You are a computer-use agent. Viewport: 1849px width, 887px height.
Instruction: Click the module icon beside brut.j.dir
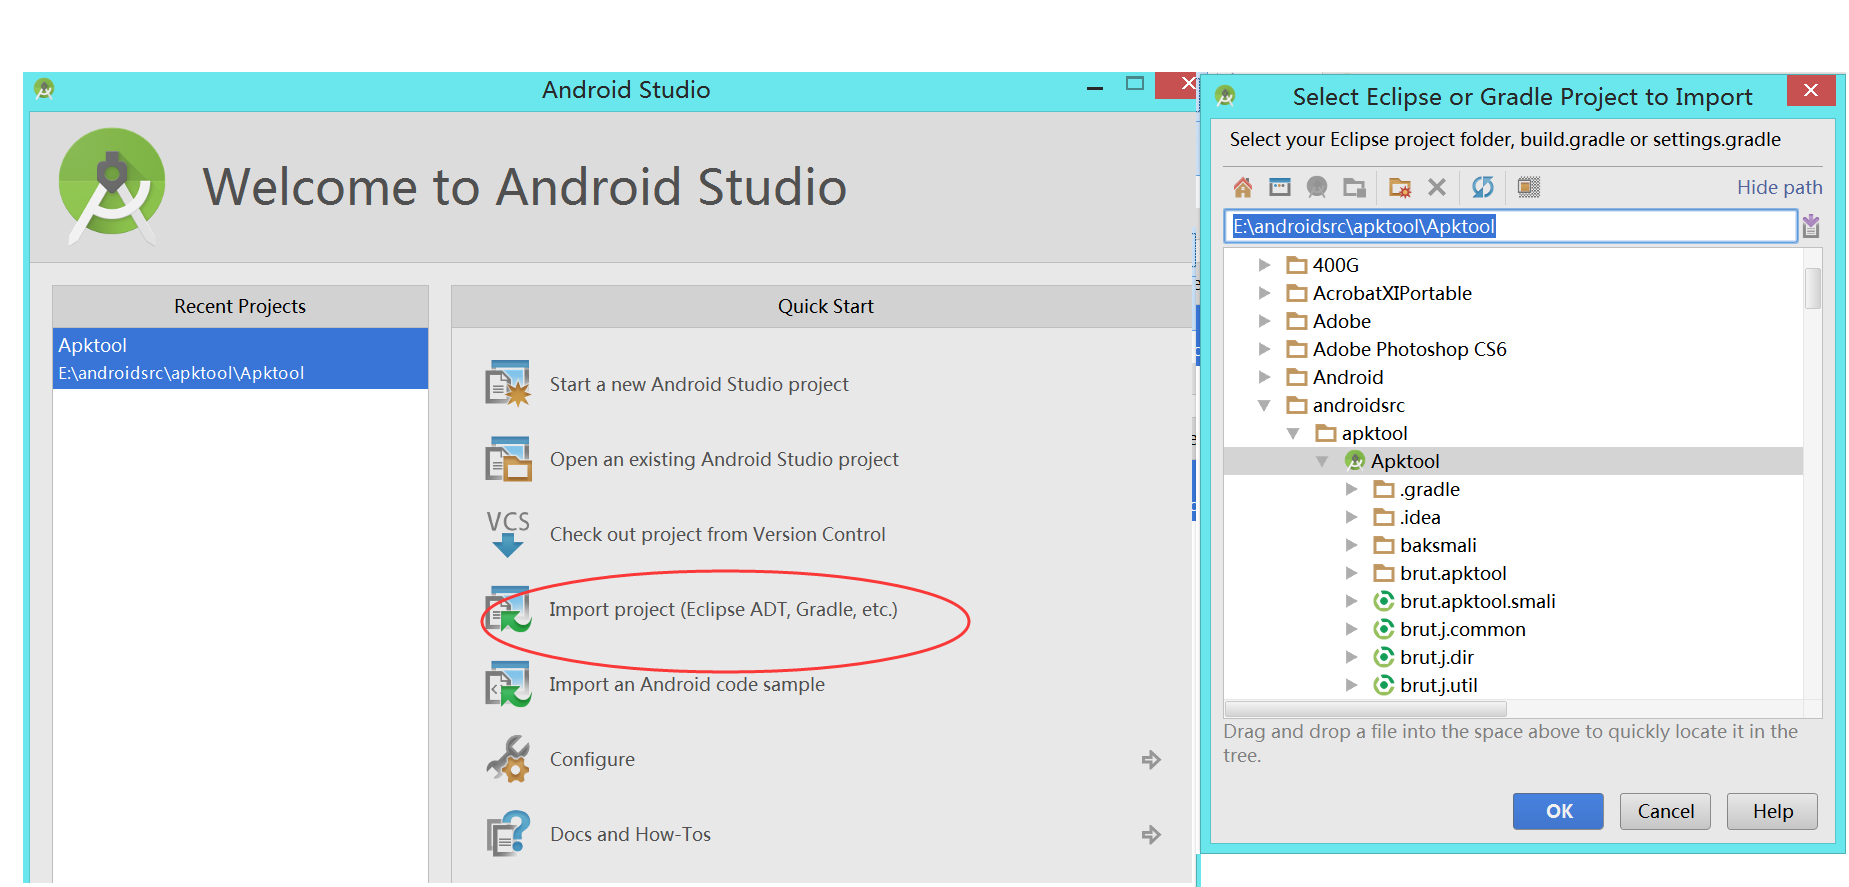(1384, 657)
